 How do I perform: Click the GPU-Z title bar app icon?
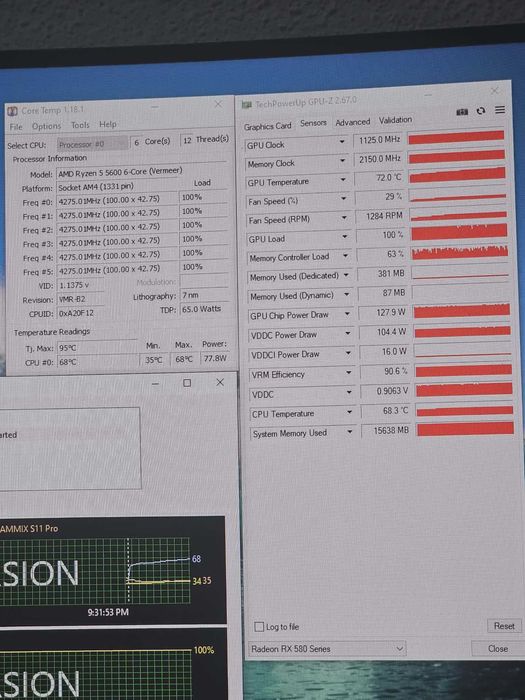[246, 105]
